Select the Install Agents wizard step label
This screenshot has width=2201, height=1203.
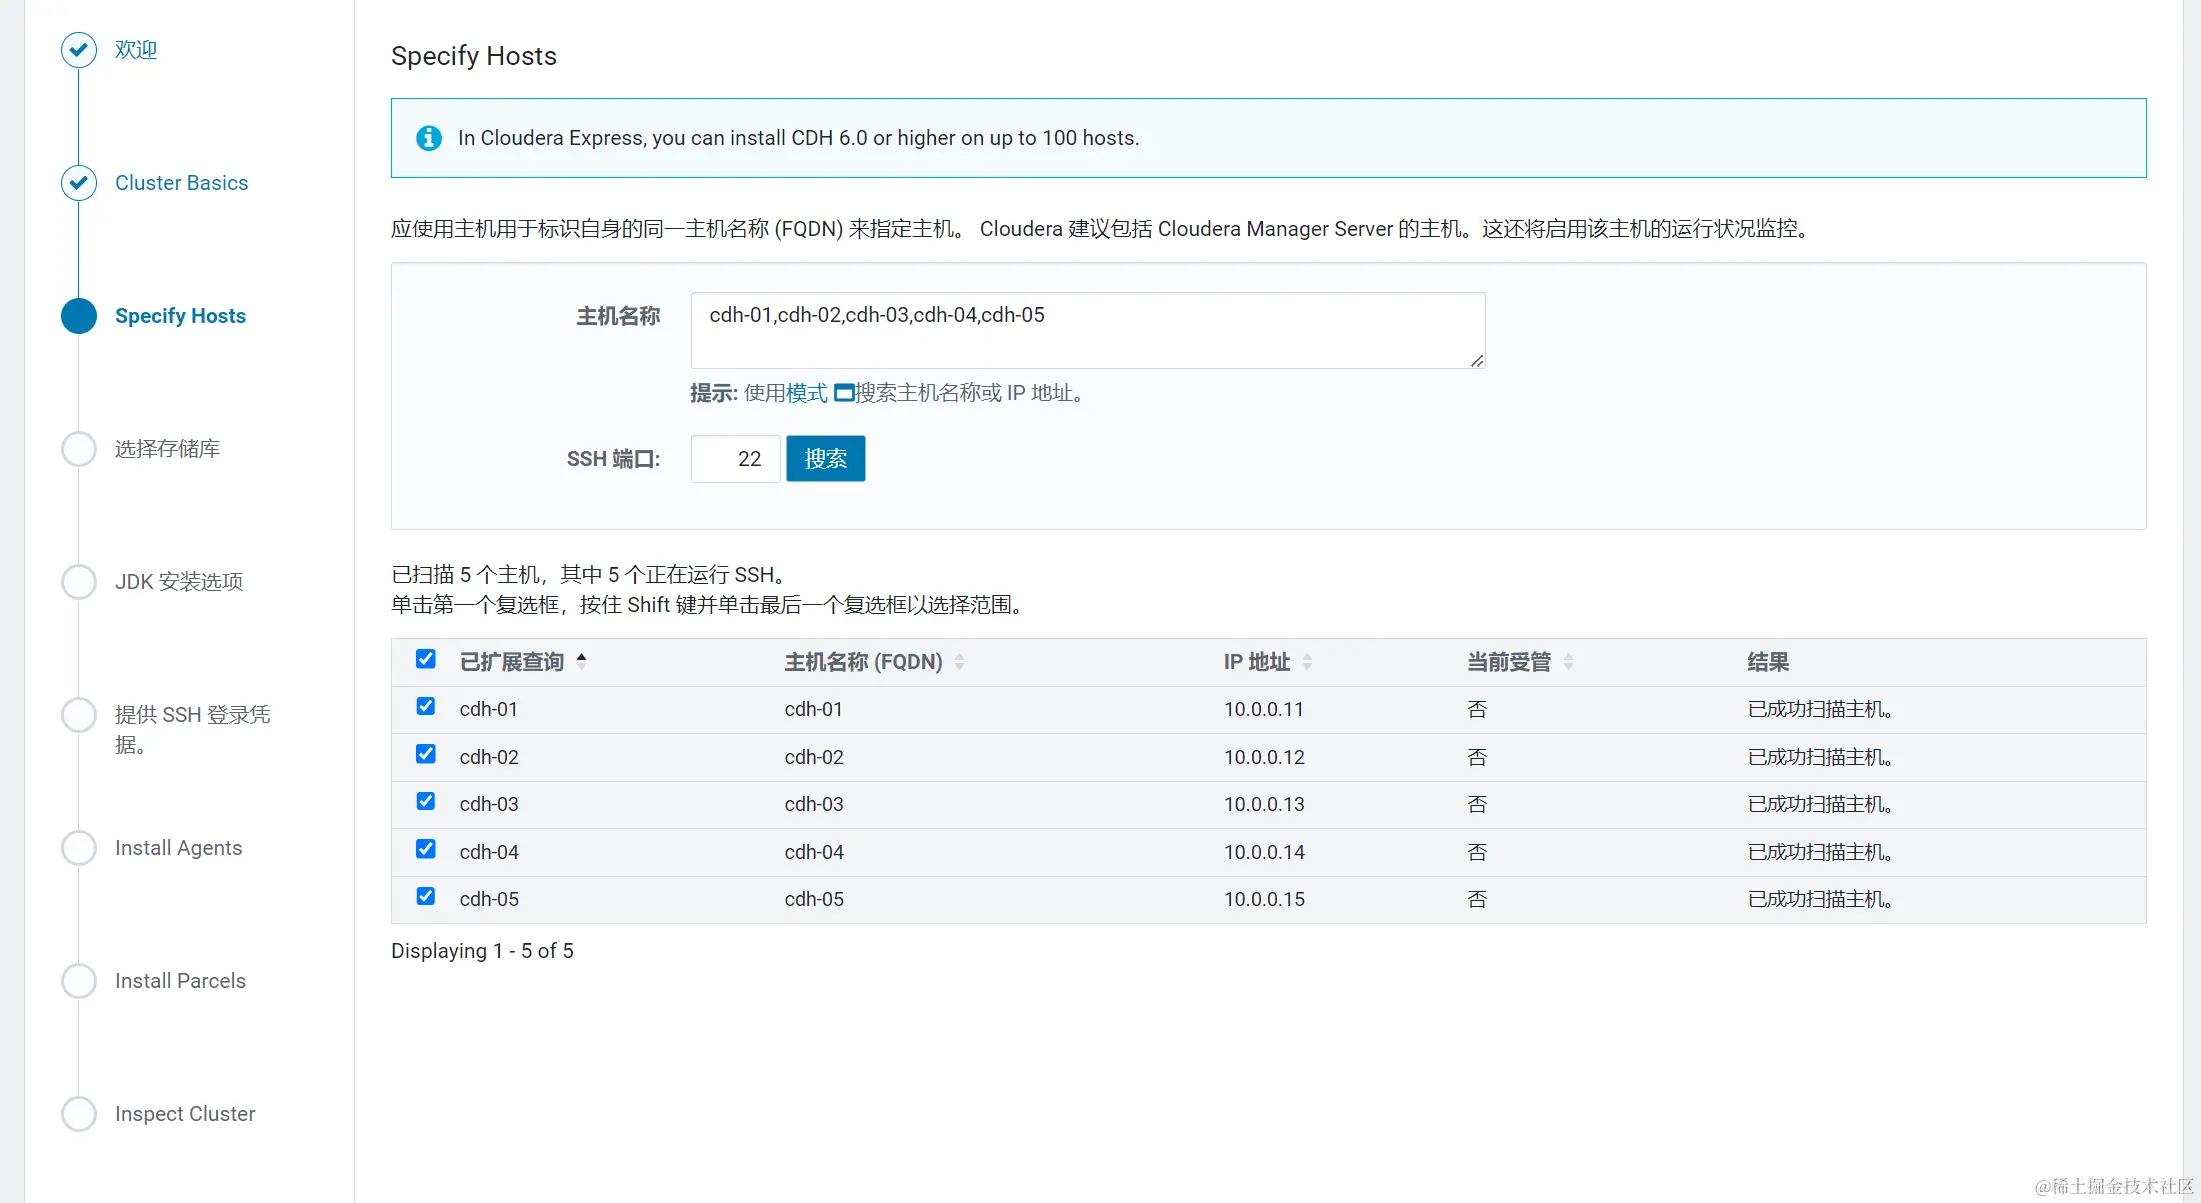(x=178, y=848)
